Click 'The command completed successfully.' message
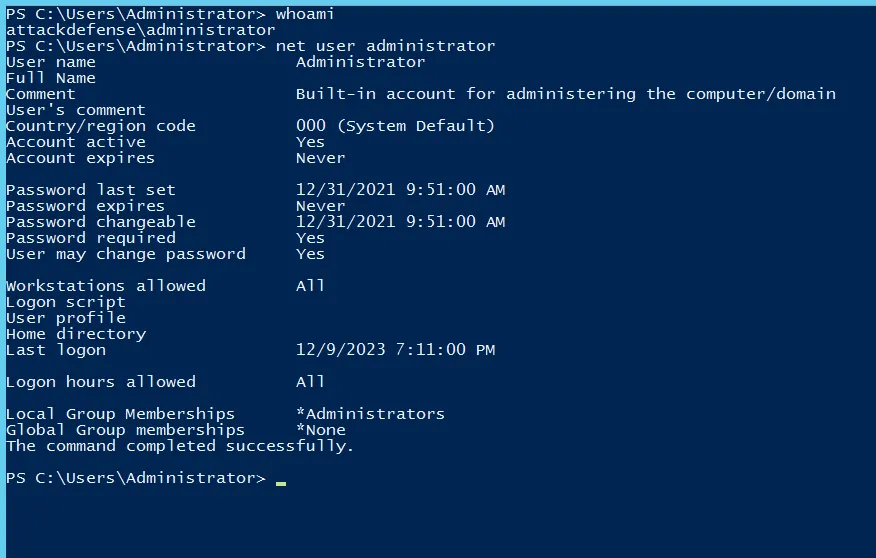Screen dimensions: 876x558 click(x=180, y=446)
